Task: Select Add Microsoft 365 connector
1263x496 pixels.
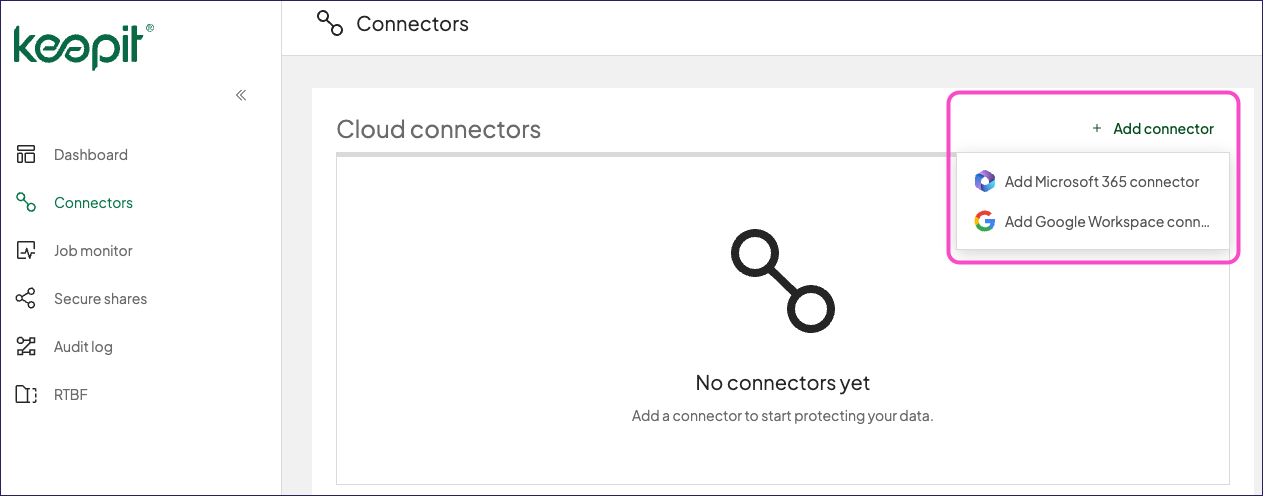Action: 1092,181
